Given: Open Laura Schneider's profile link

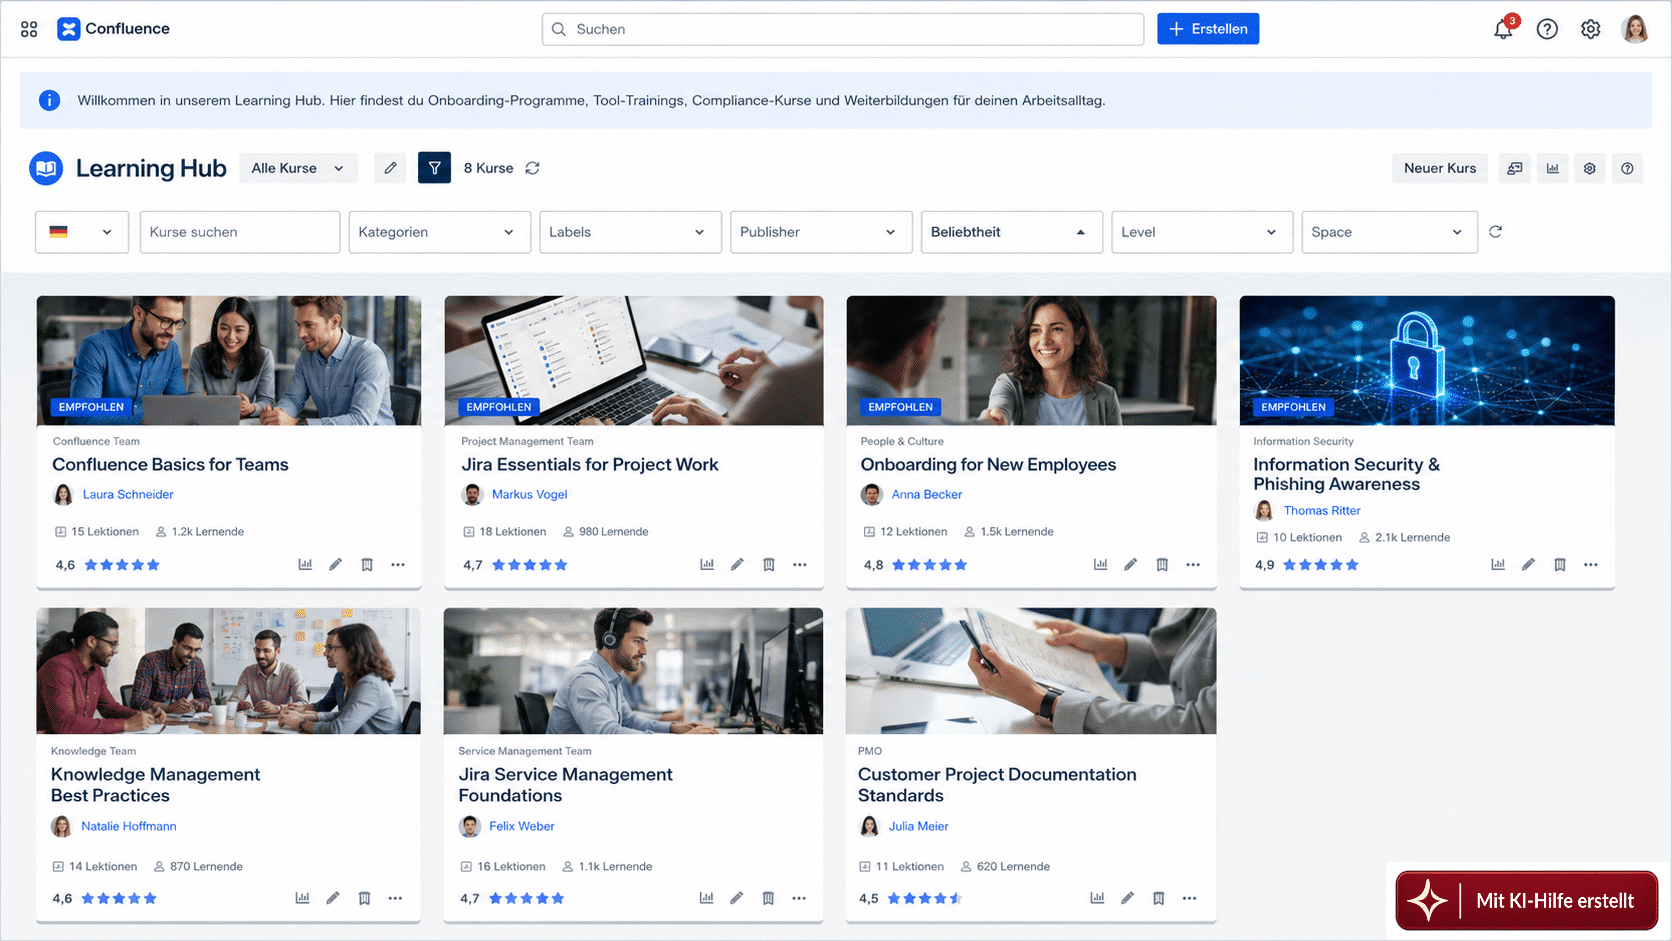Looking at the screenshot, I should click(x=128, y=494).
